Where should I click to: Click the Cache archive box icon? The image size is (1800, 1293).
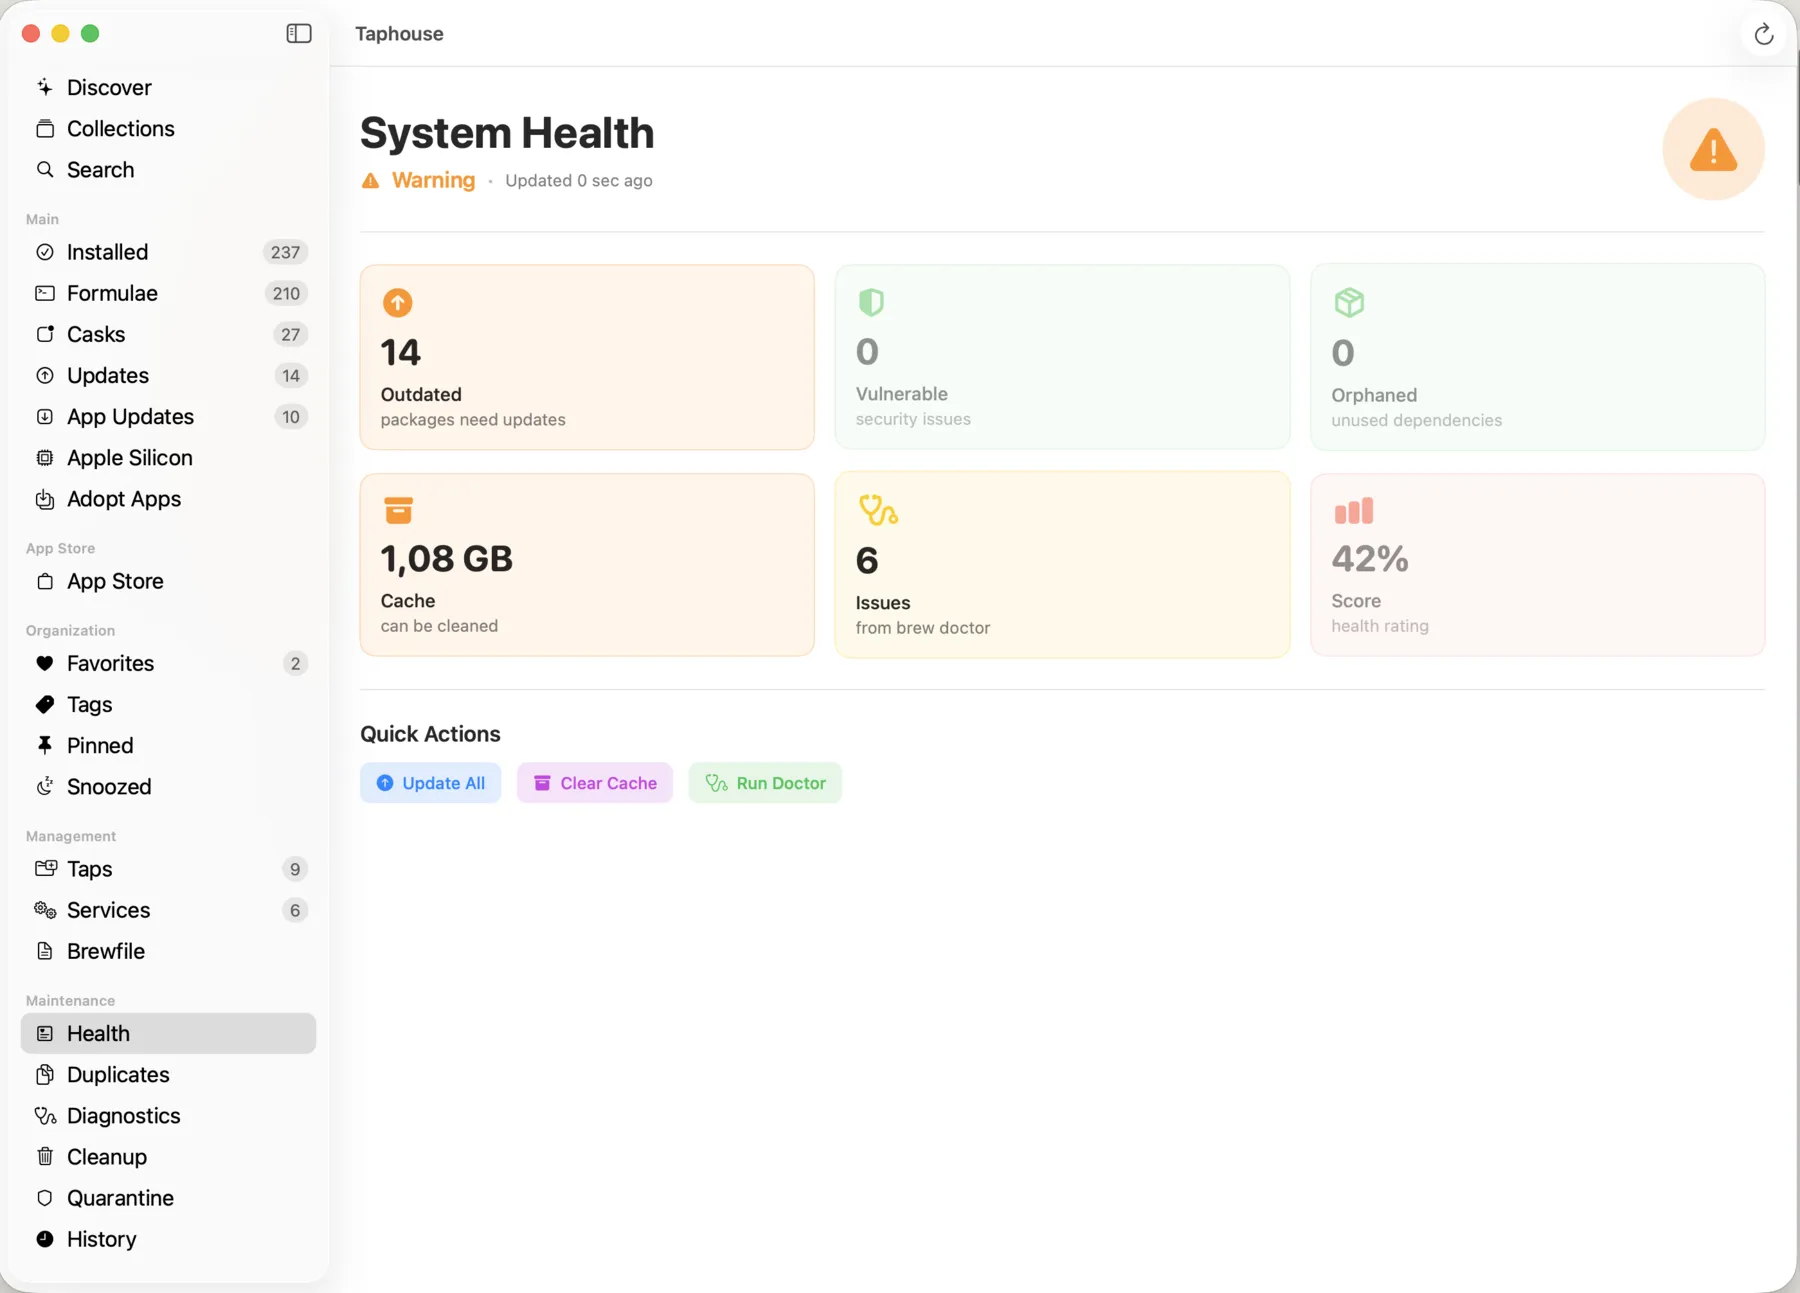click(398, 510)
